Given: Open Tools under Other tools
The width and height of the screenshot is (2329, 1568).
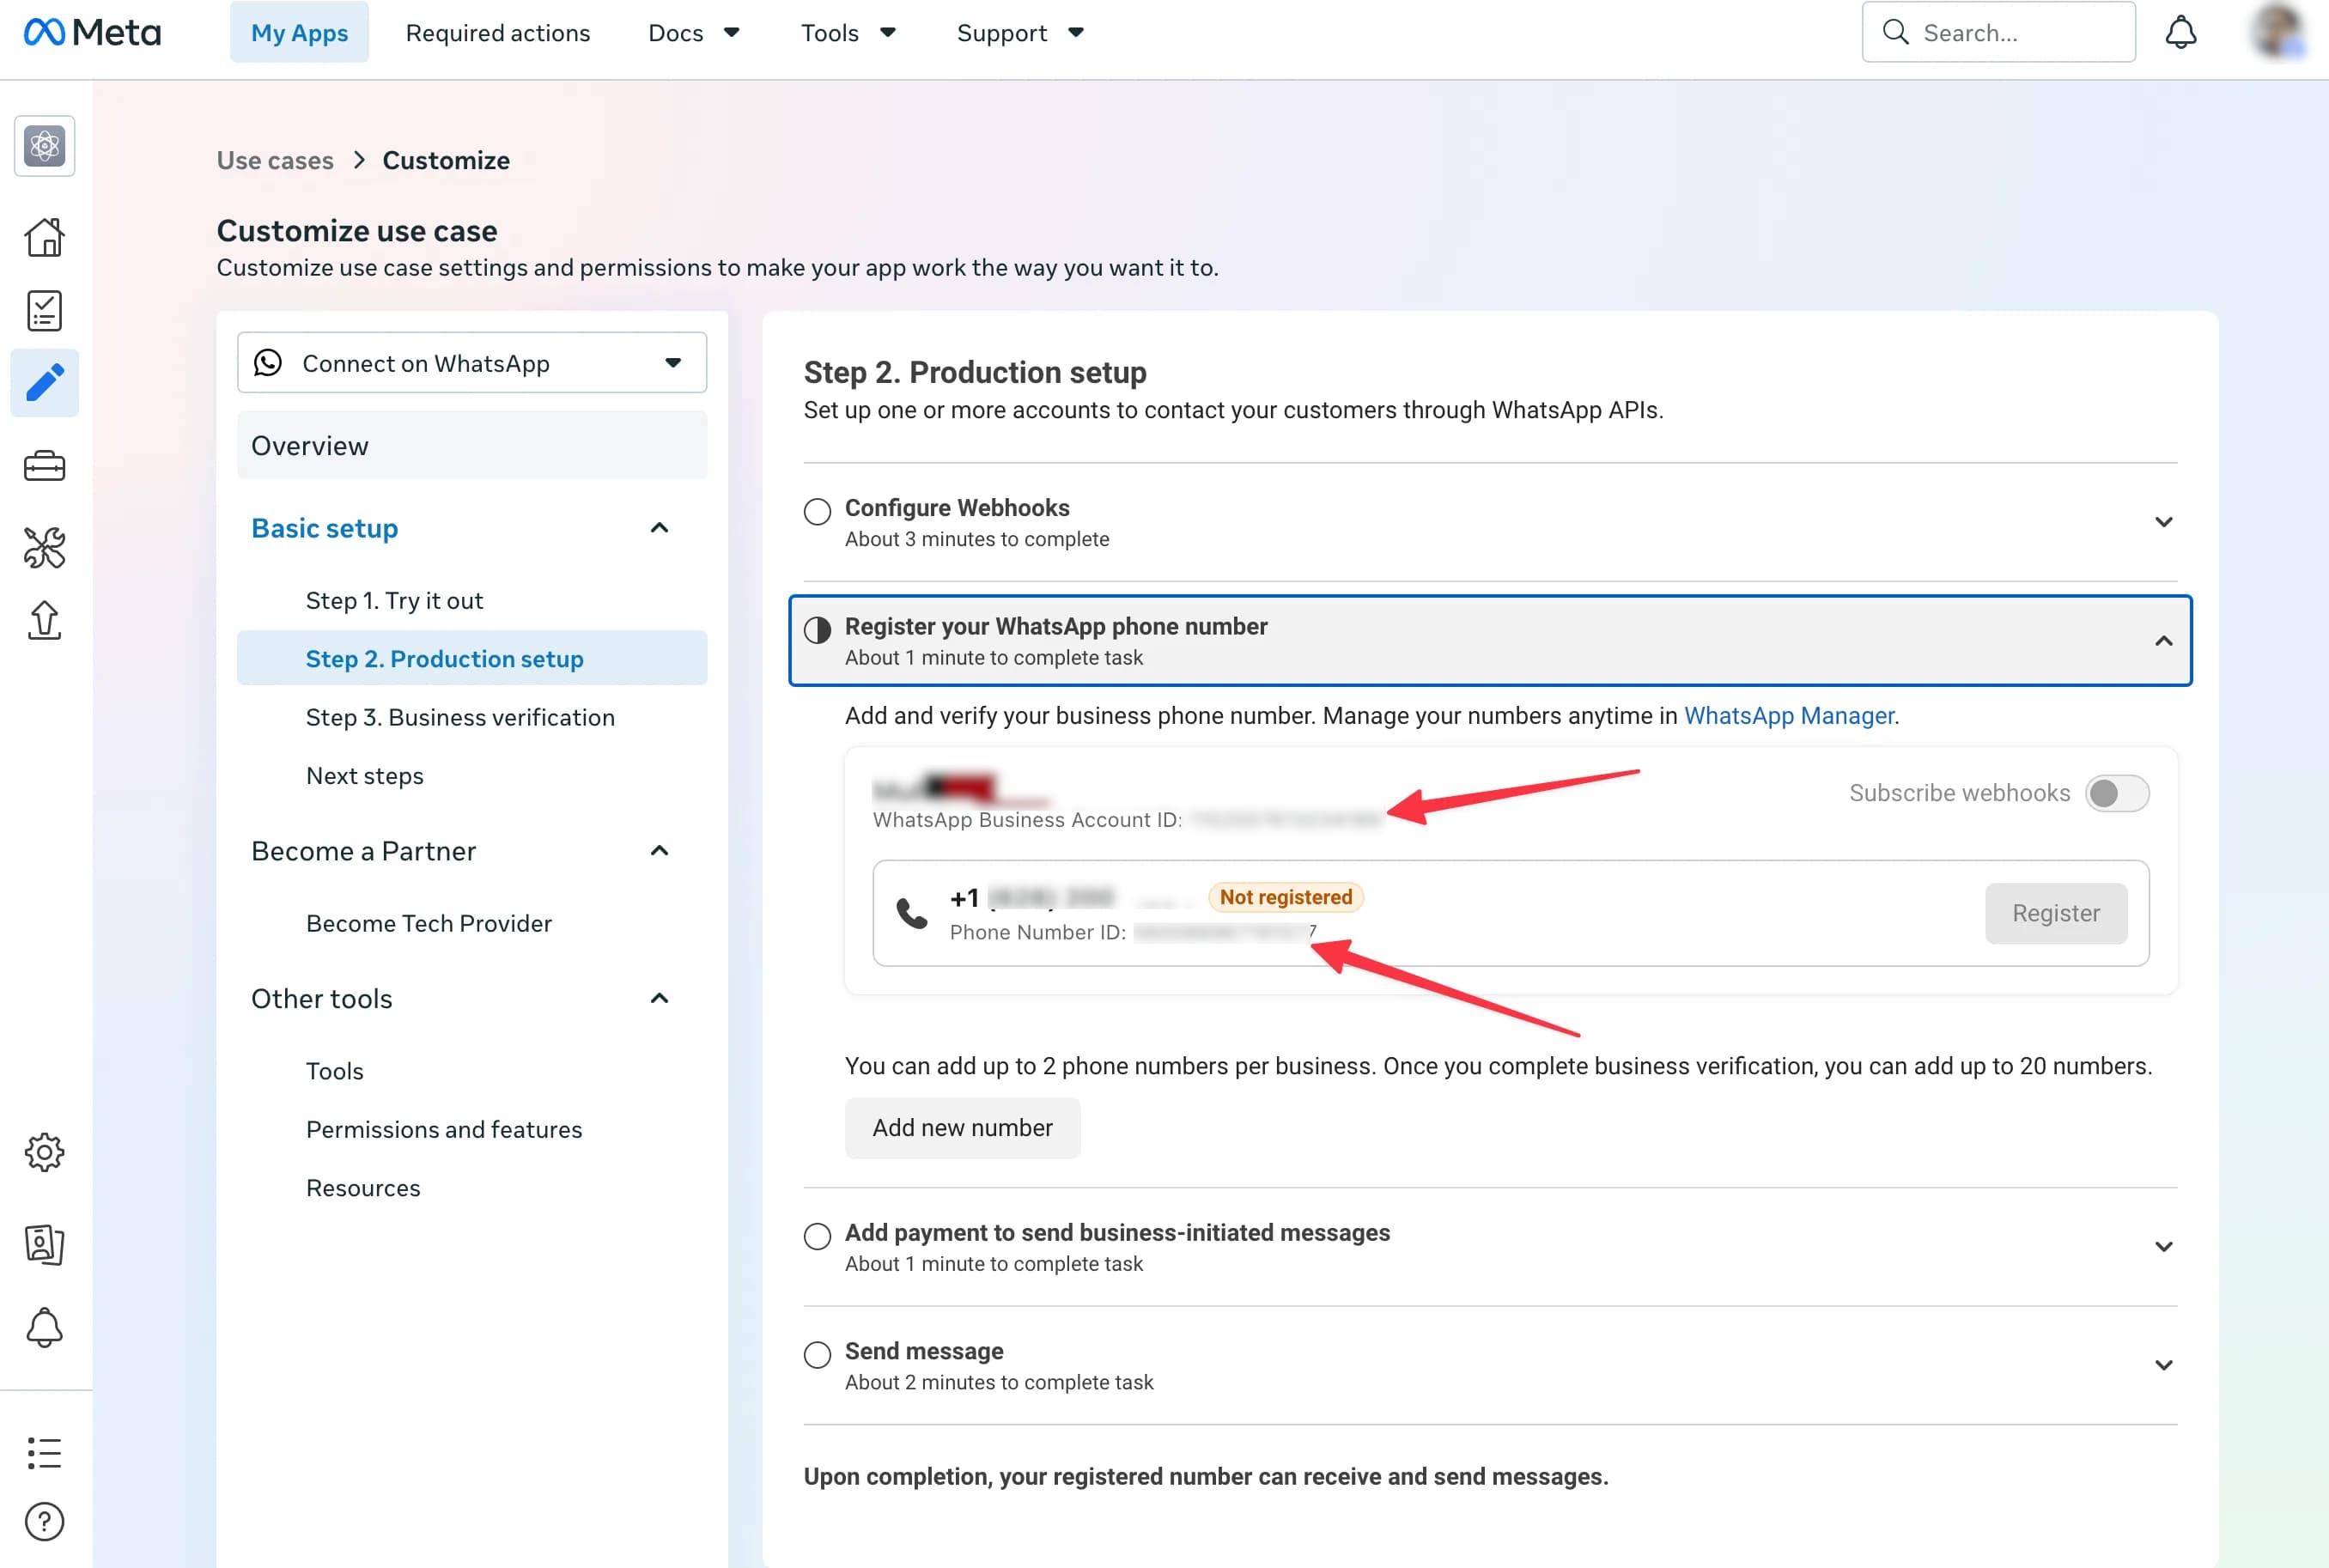Looking at the screenshot, I should [335, 1071].
